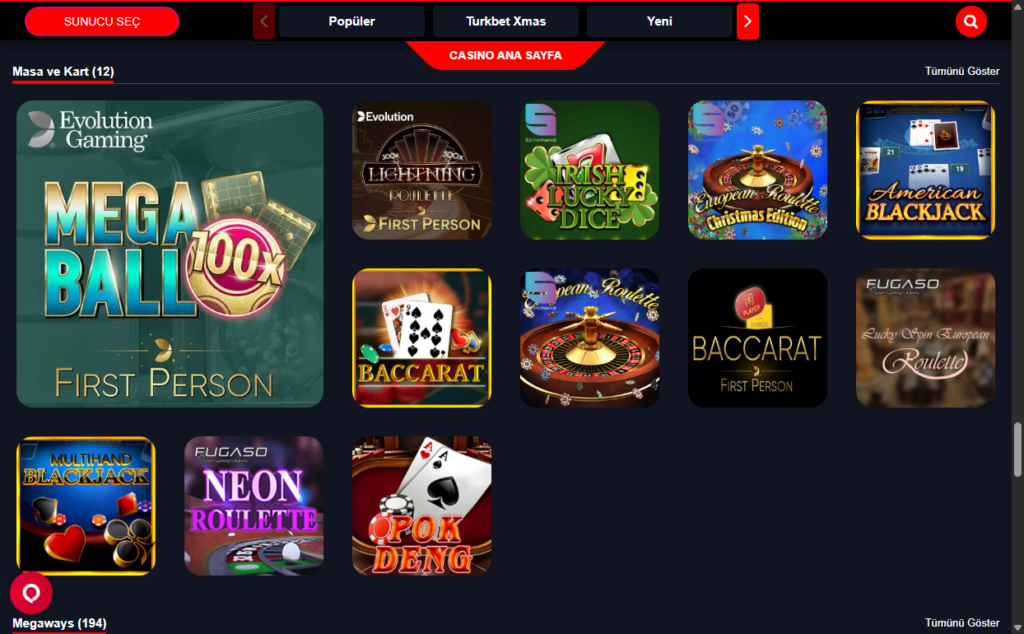Go to Casino Ana Sayfa

point(505,55)
